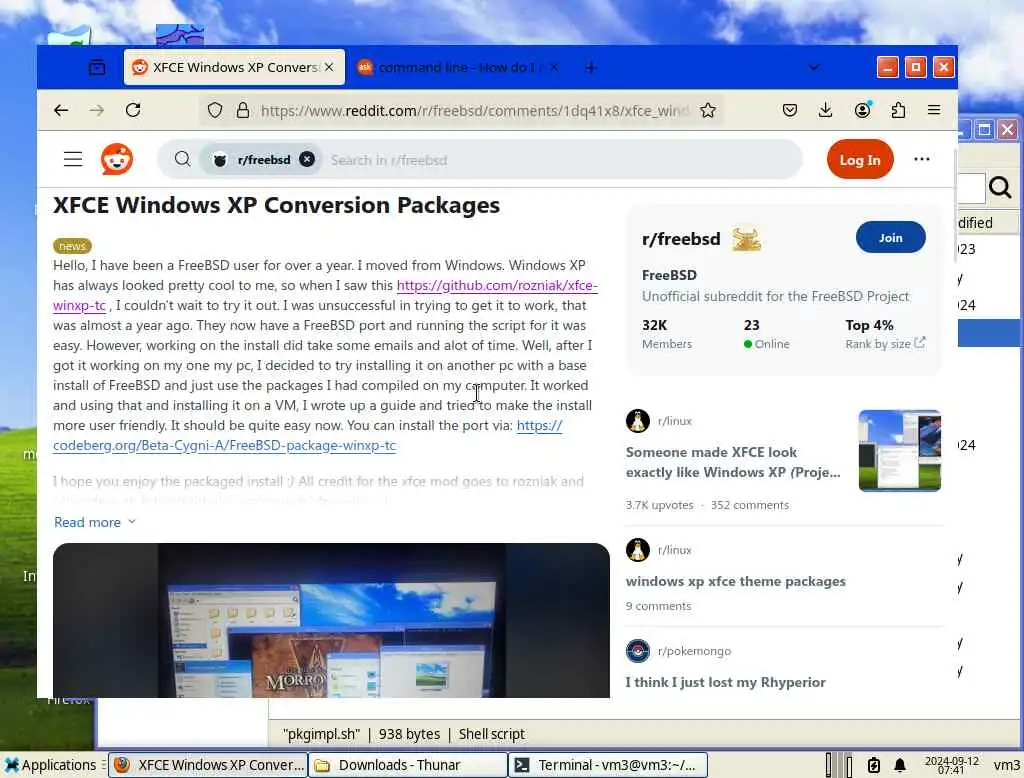Click the Thunar window search magnifier
The width and height of the screenshot is (1024, 778).
tap(1000, 188)
